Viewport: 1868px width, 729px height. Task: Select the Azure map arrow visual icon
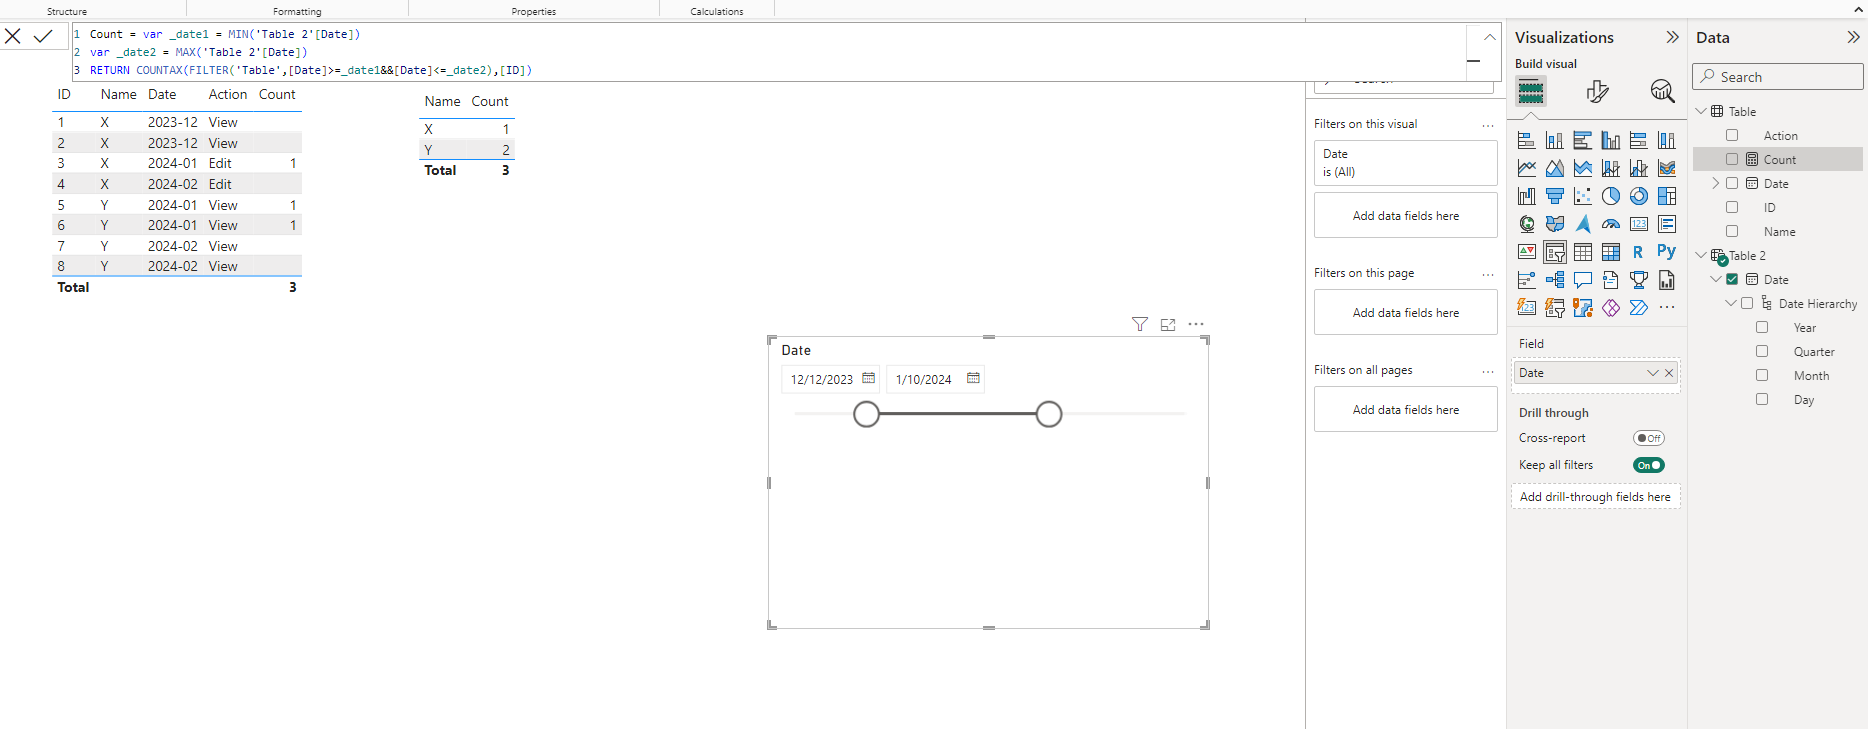tap(1583, 224)
